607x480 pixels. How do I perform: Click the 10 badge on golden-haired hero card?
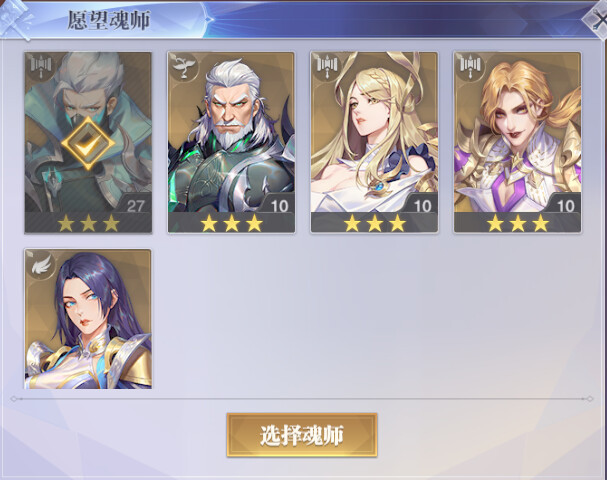566,206
